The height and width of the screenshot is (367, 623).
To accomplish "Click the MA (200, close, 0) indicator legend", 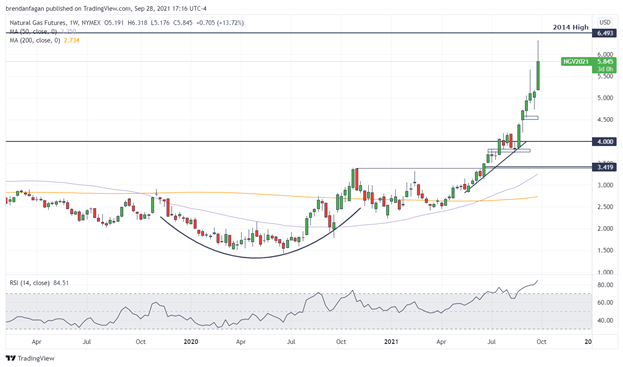I will [35, 40].
